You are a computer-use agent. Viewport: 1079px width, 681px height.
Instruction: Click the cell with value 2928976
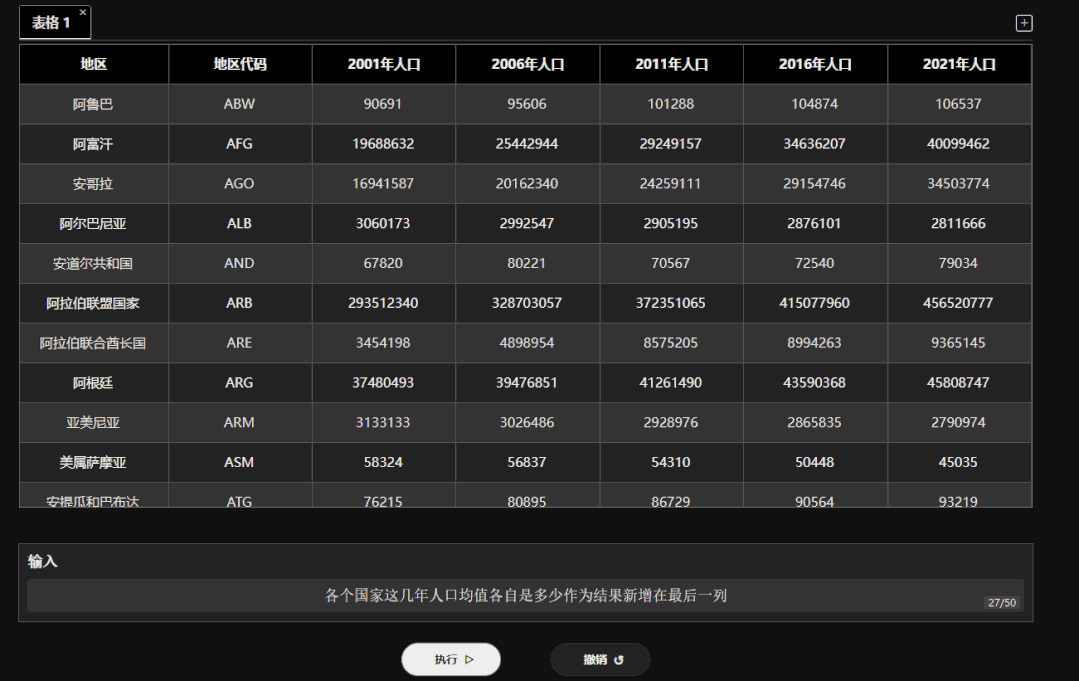[x=672, y=424]
